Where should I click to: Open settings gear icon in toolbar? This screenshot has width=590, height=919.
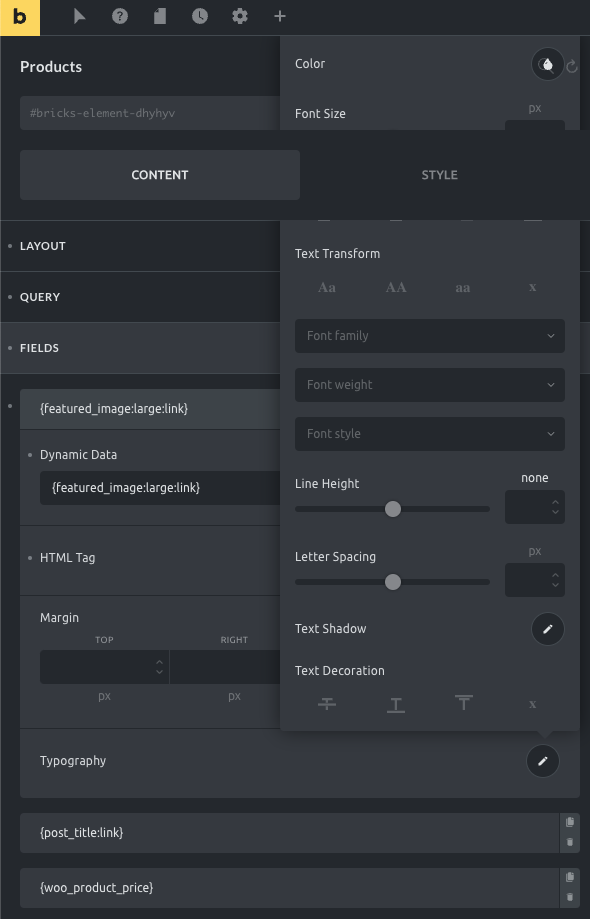coord(240,16)
